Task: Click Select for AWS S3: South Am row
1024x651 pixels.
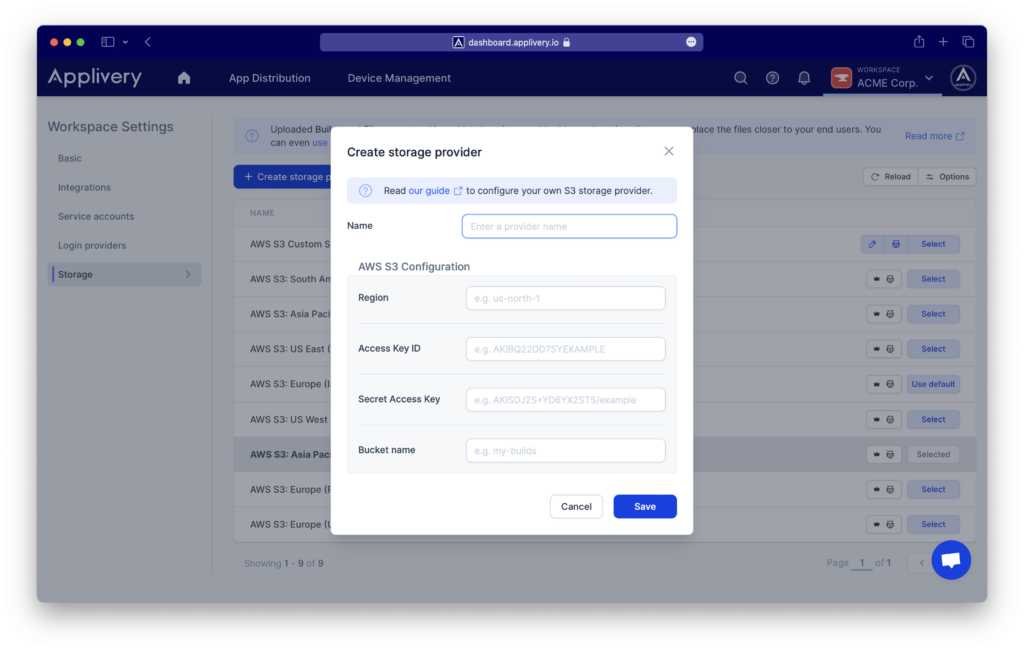Action: coord(933,279)
